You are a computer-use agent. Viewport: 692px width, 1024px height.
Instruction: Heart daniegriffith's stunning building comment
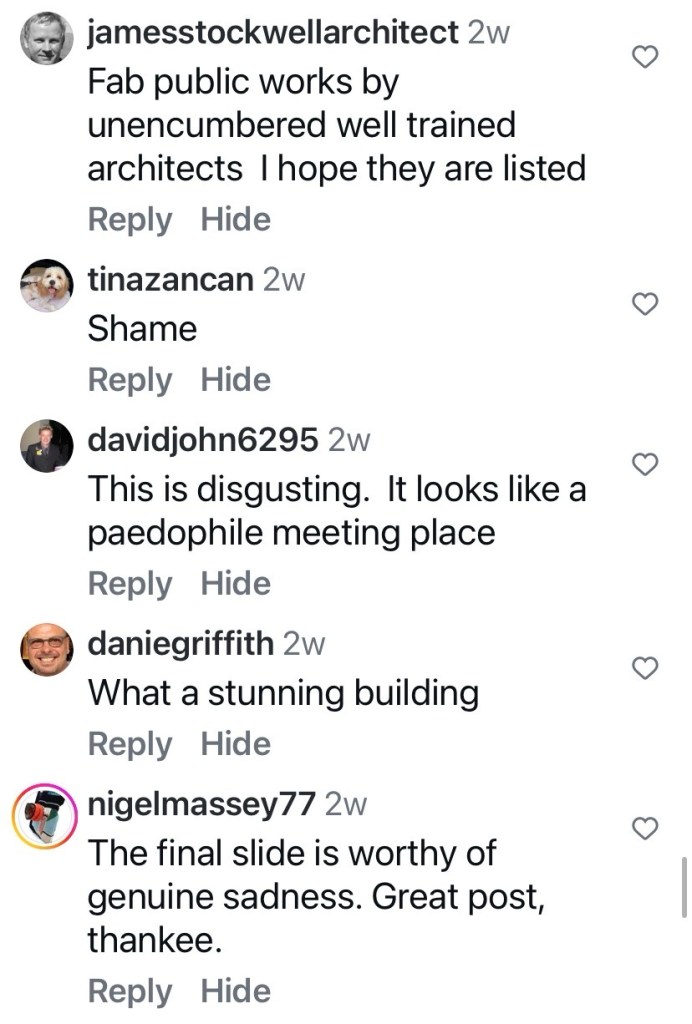pyautogui.click(x=647, y=668)
